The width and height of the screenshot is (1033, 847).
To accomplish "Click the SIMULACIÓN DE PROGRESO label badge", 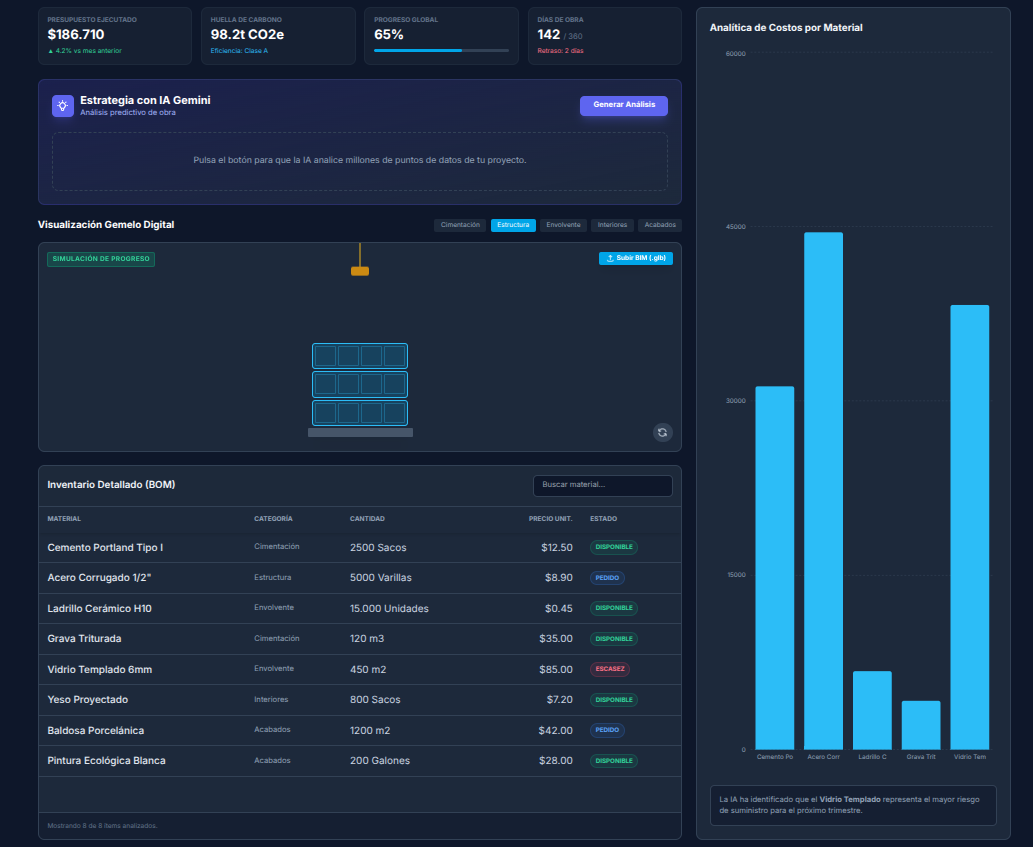I will 101,259.
